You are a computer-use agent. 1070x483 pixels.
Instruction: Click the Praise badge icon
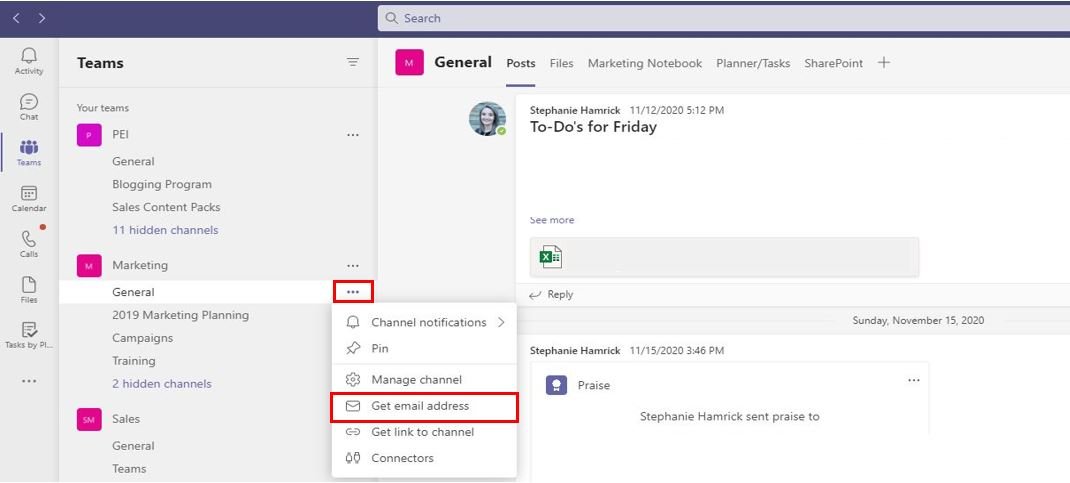pyautogui.click(x=557, y=385)
